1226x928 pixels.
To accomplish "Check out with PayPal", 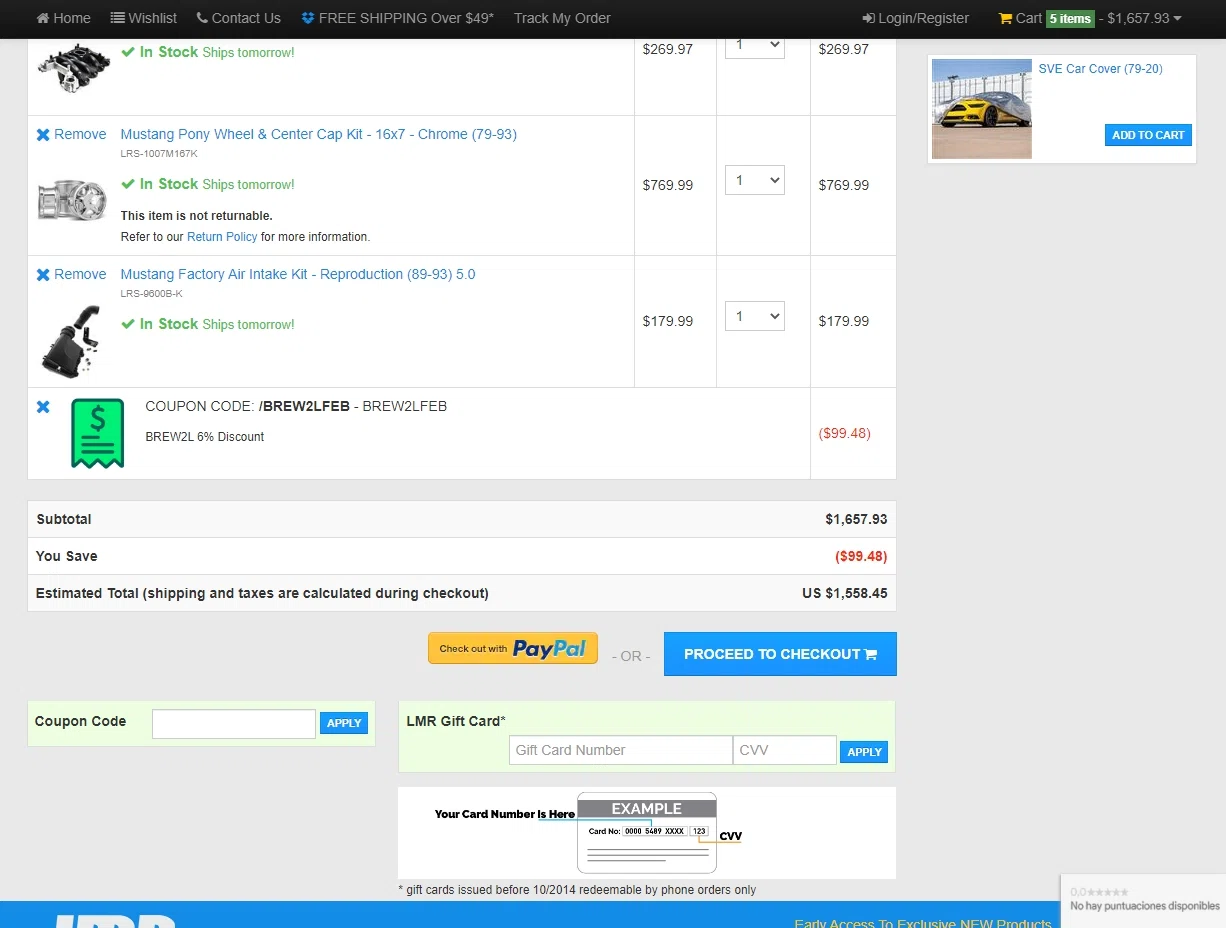I will point(513,648).
